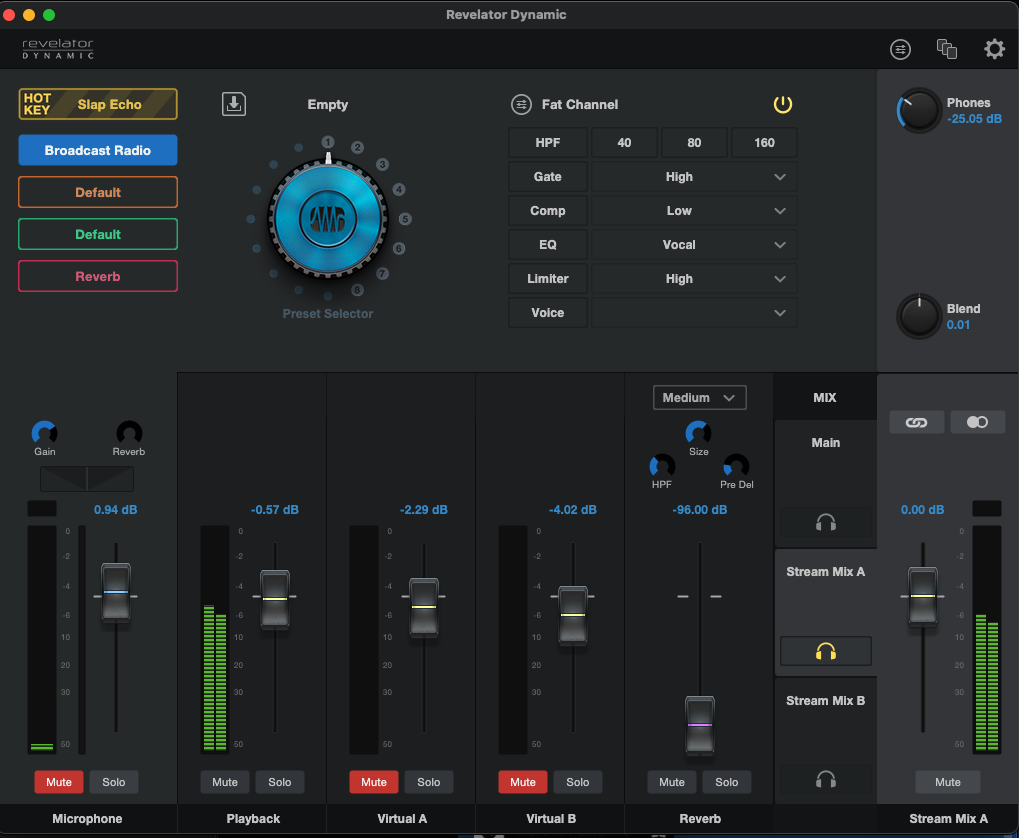Open the EQ dropdown set to Vocal

tap(693, 244)
